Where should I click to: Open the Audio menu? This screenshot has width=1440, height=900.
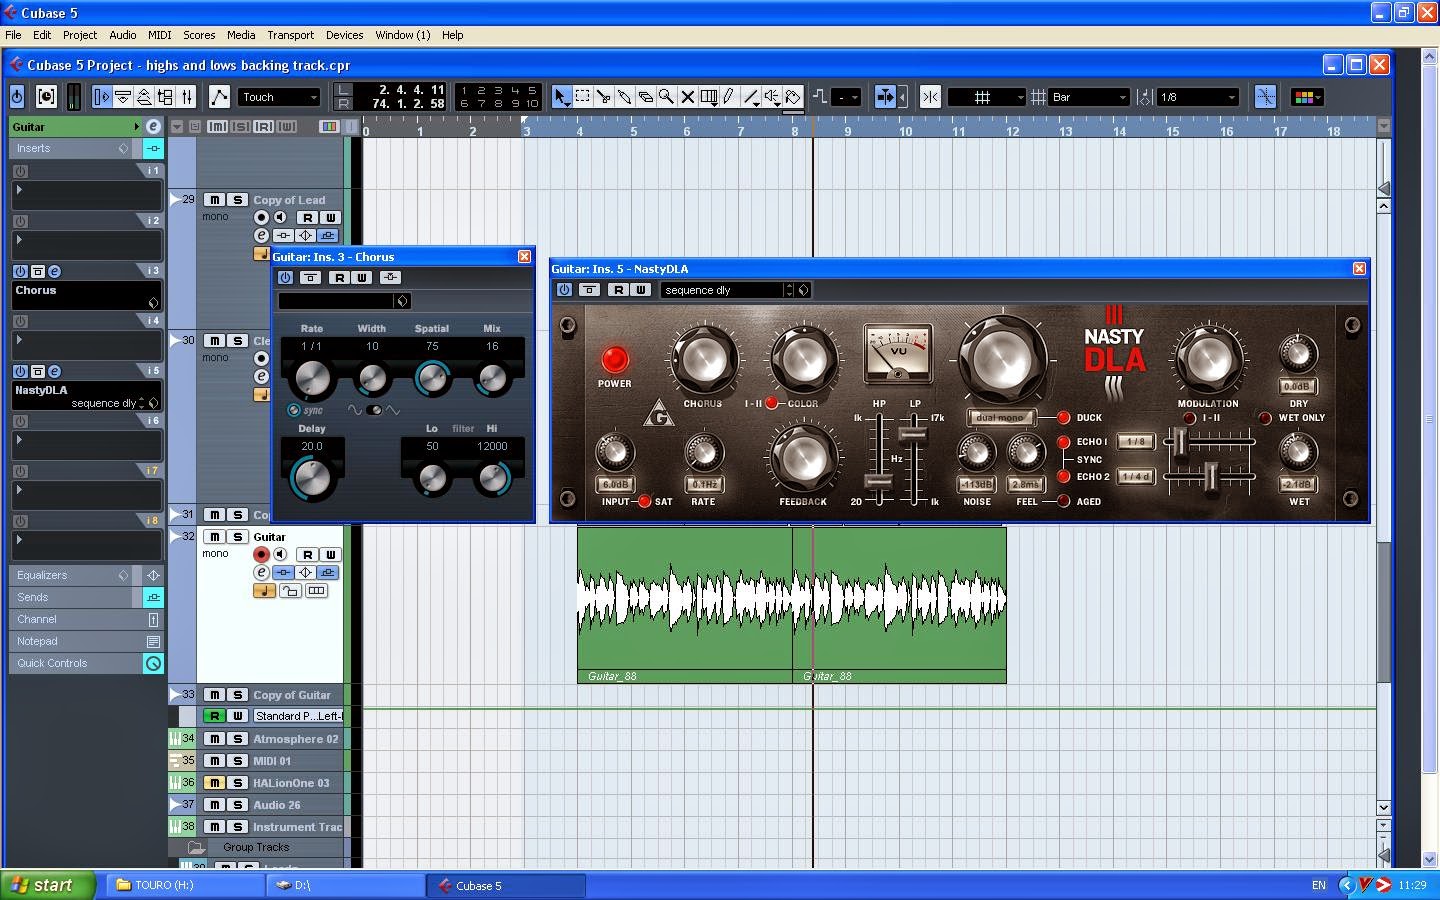click(123, 35)
